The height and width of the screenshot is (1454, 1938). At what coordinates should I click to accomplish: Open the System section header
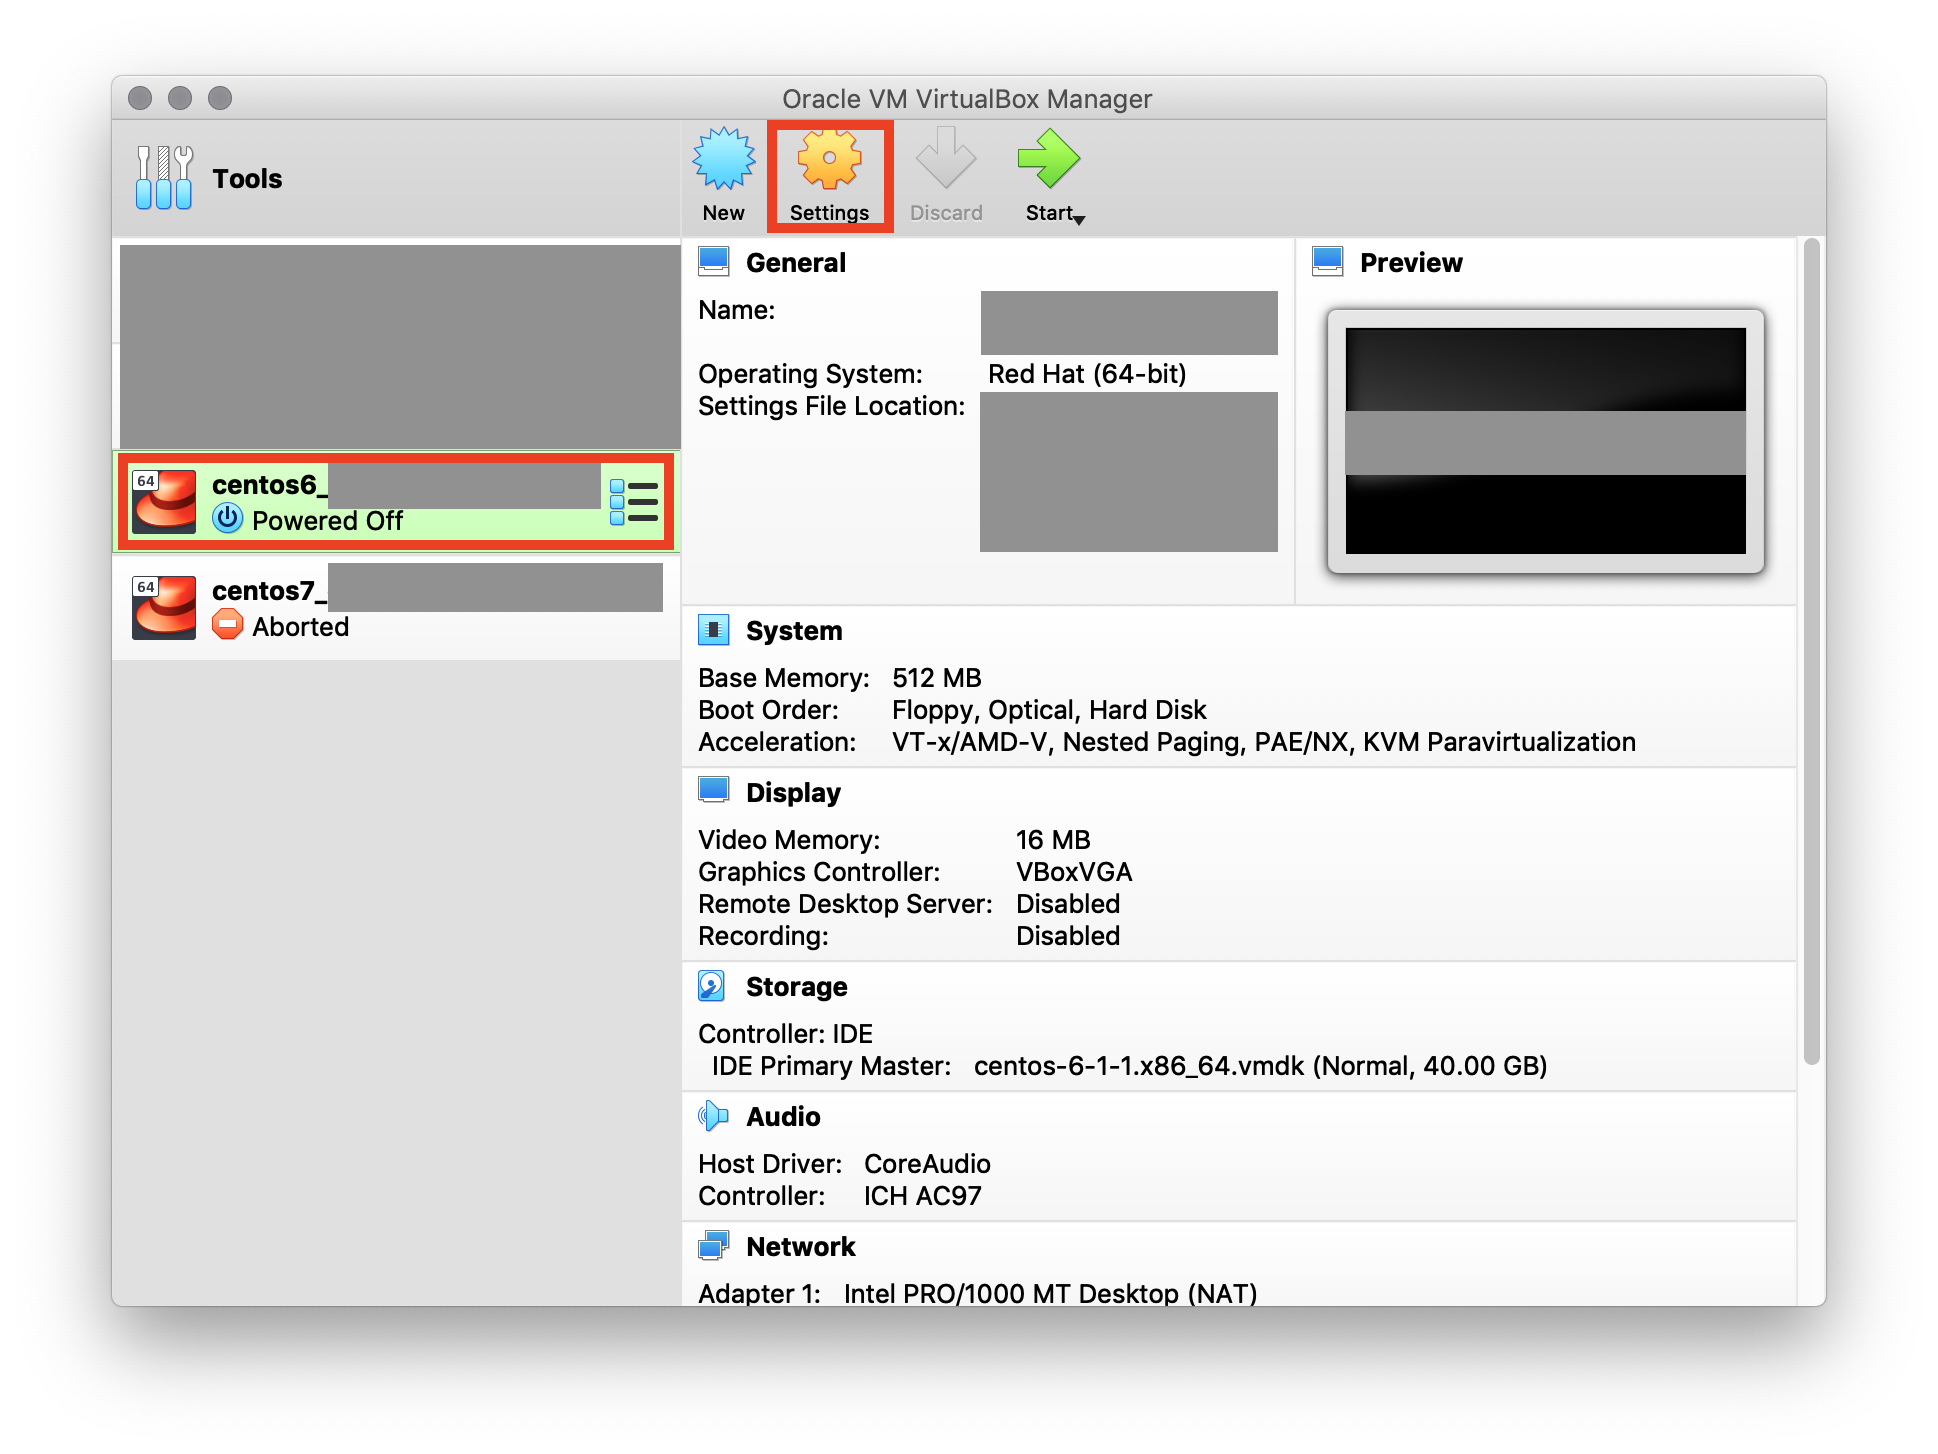tap(794, 631)
